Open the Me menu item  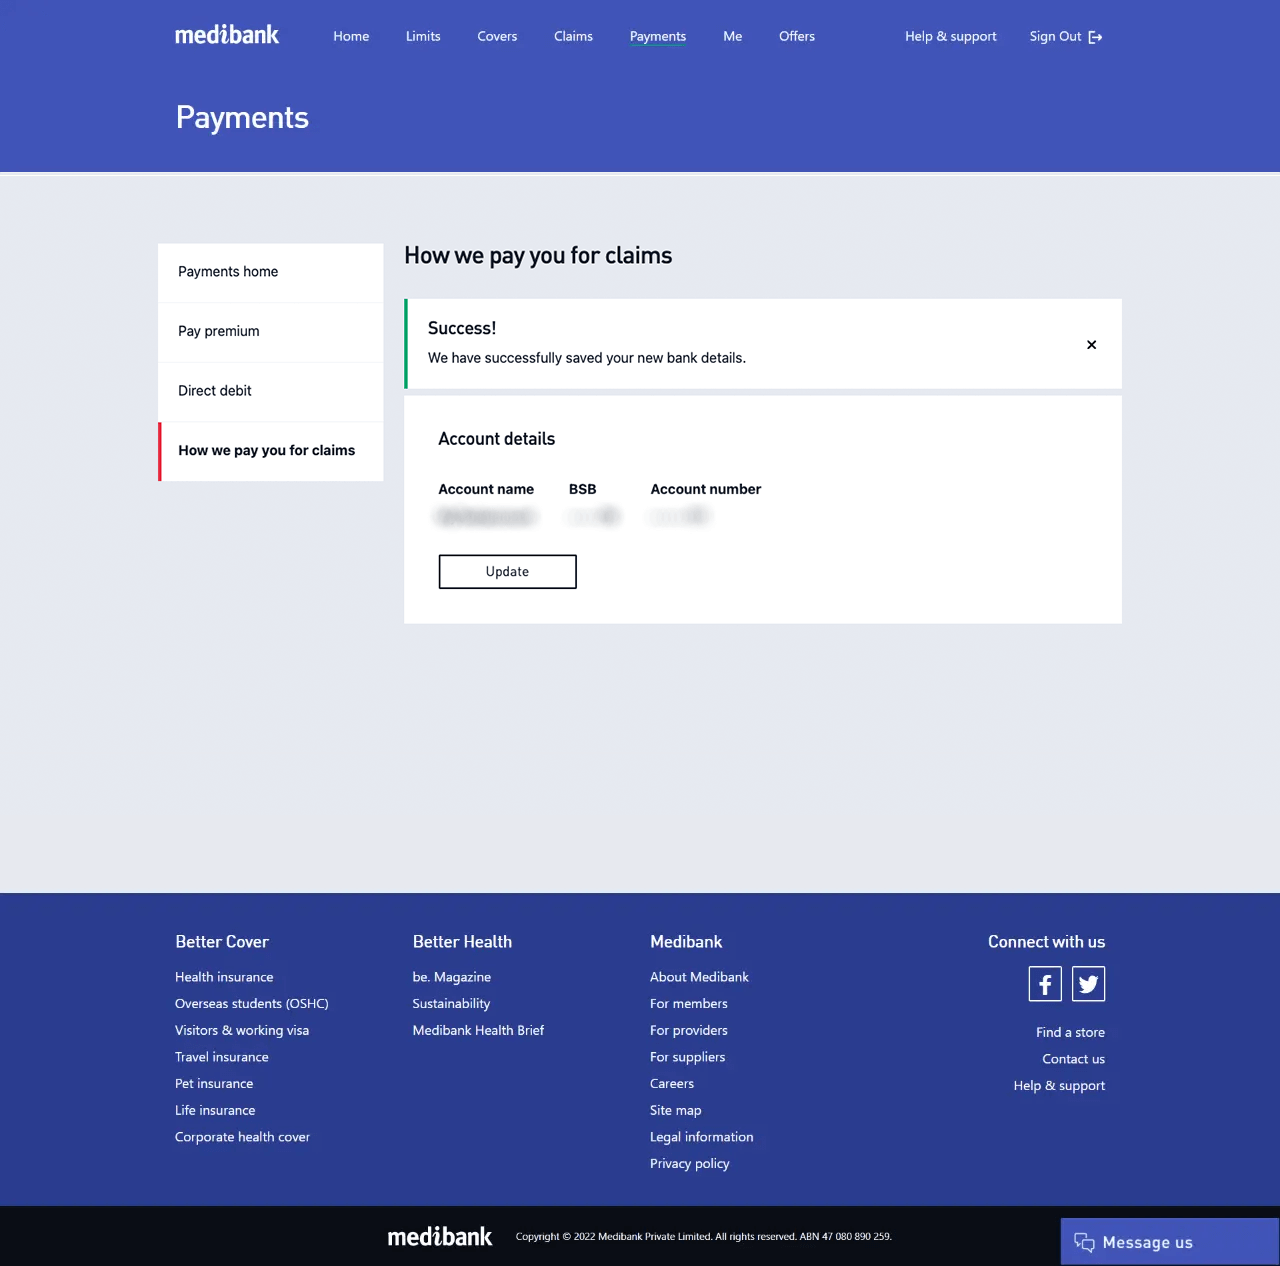[x=733, y=36]
